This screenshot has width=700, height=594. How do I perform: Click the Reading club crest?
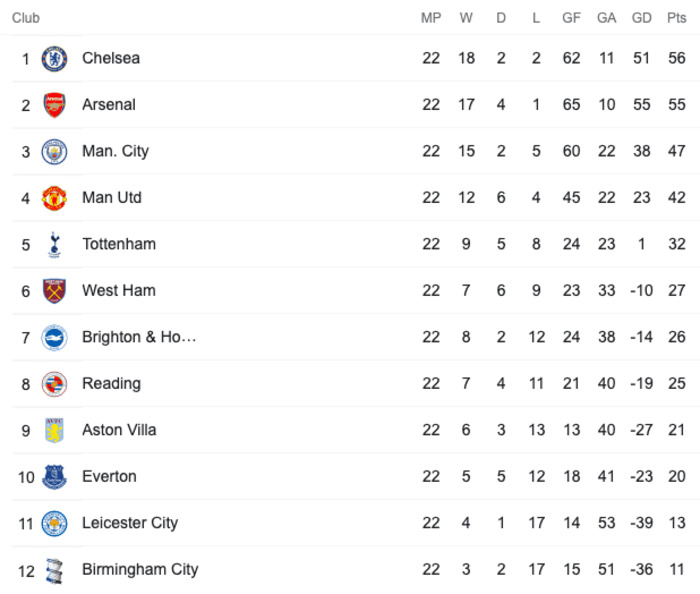coord(54,384)
